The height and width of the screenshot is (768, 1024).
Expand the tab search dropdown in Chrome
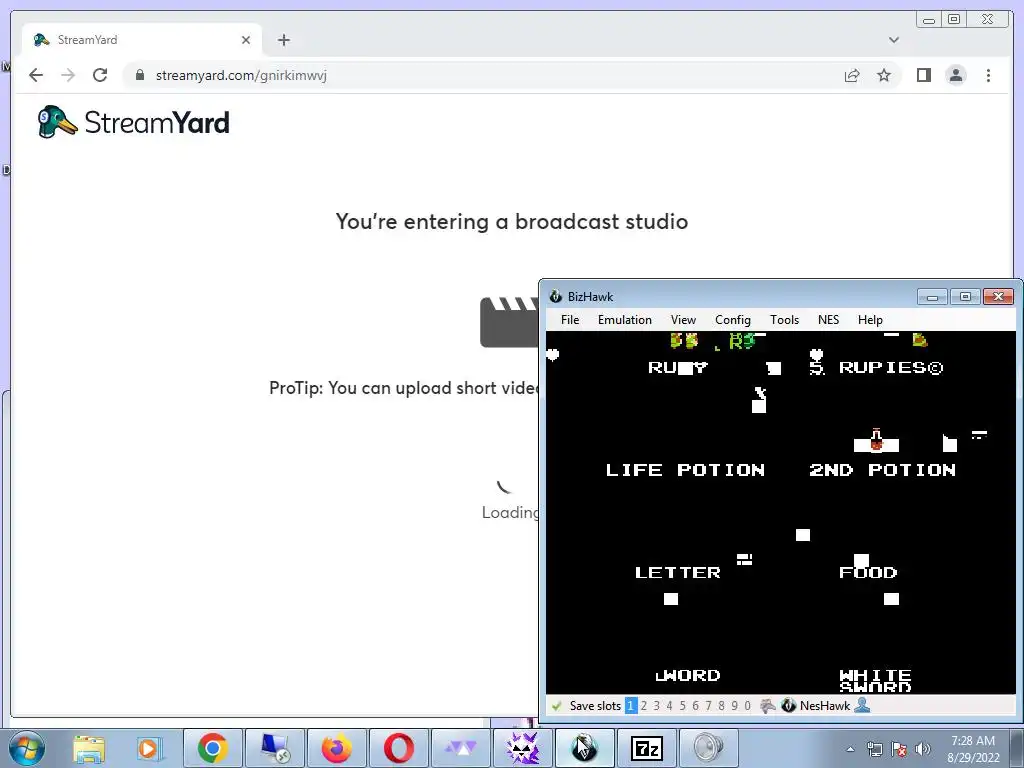(893, 40)
